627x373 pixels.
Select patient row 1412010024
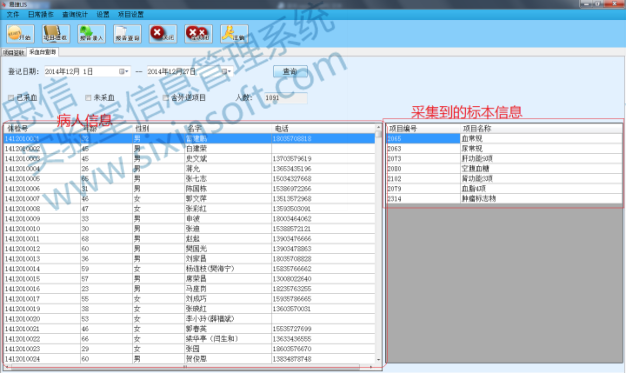[189, 359]
